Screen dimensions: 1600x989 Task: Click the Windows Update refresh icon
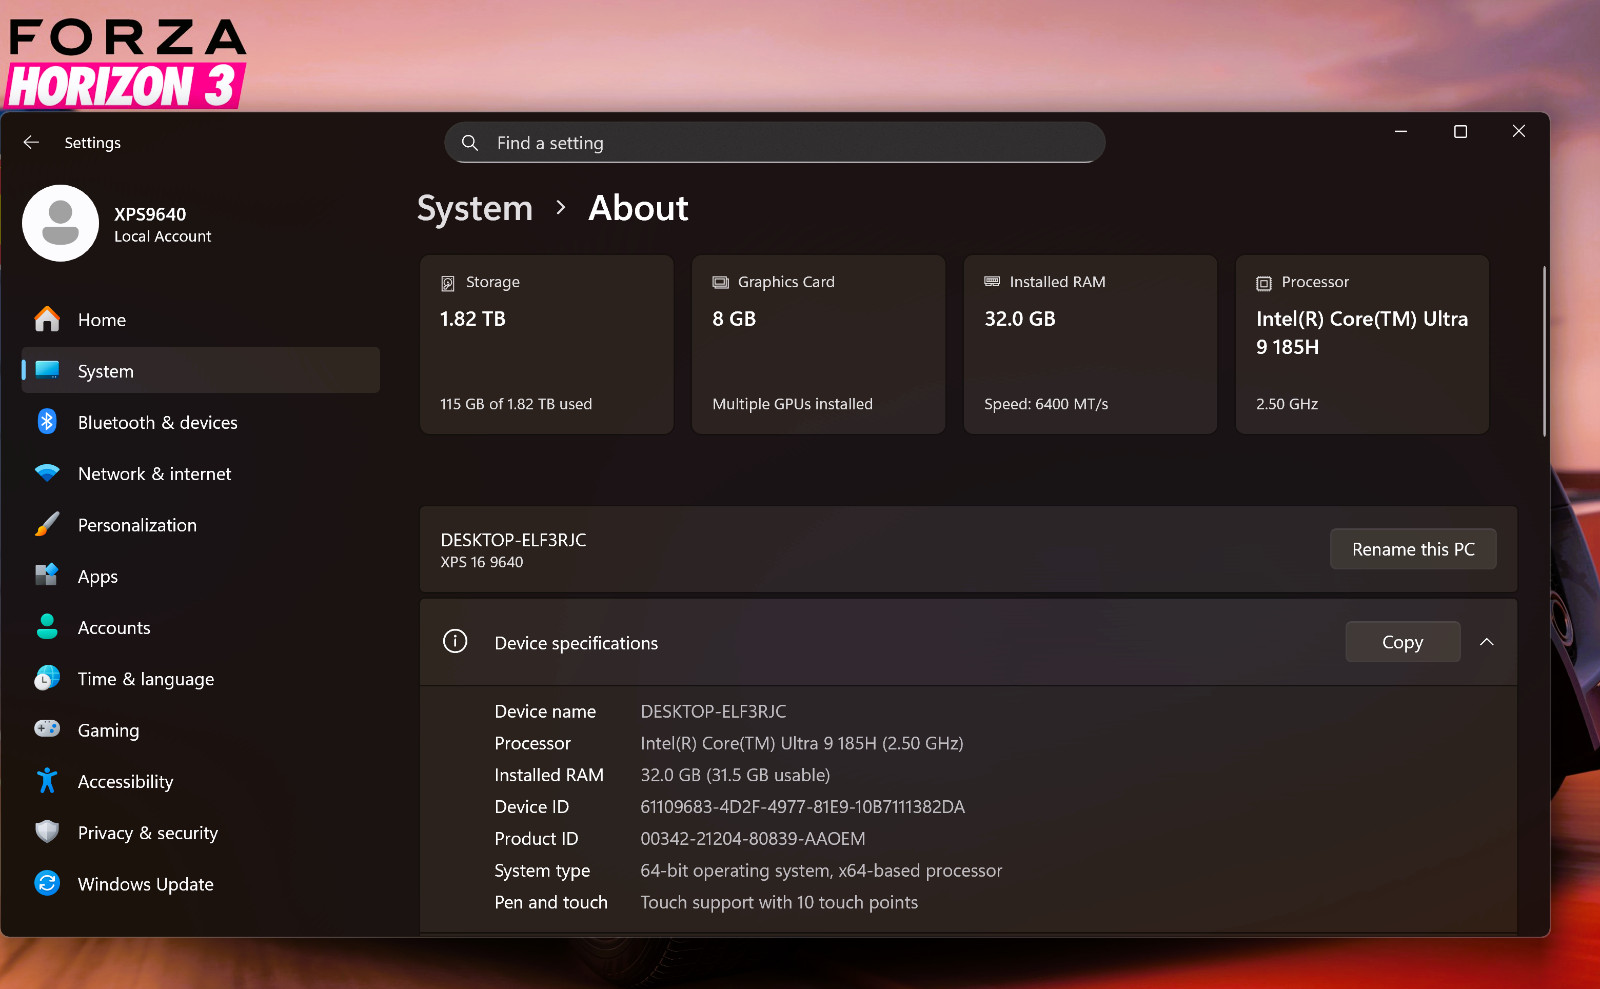(x=47, y=883)
